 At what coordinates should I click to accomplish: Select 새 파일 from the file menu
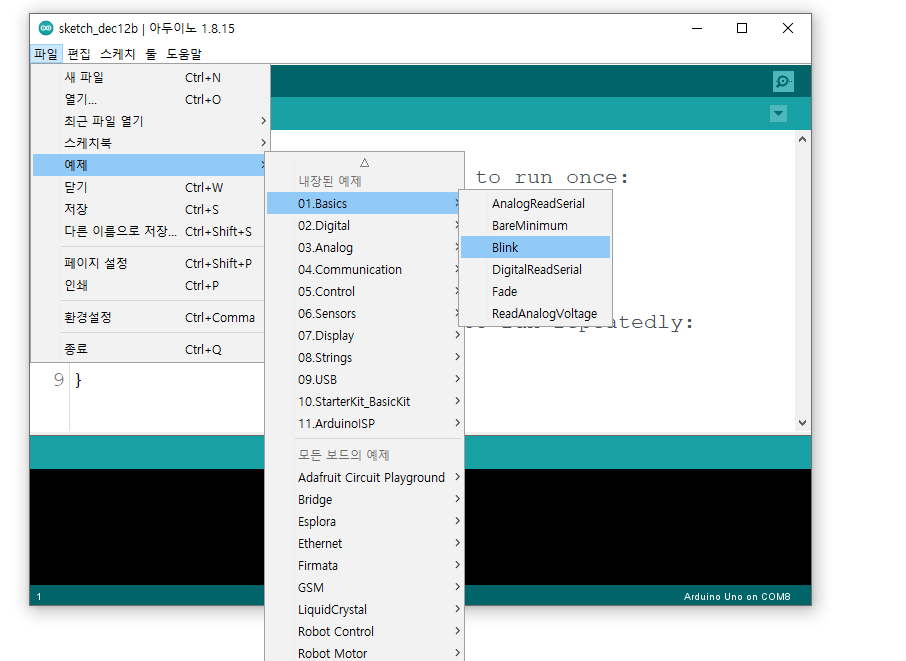[x=150, y=77]
